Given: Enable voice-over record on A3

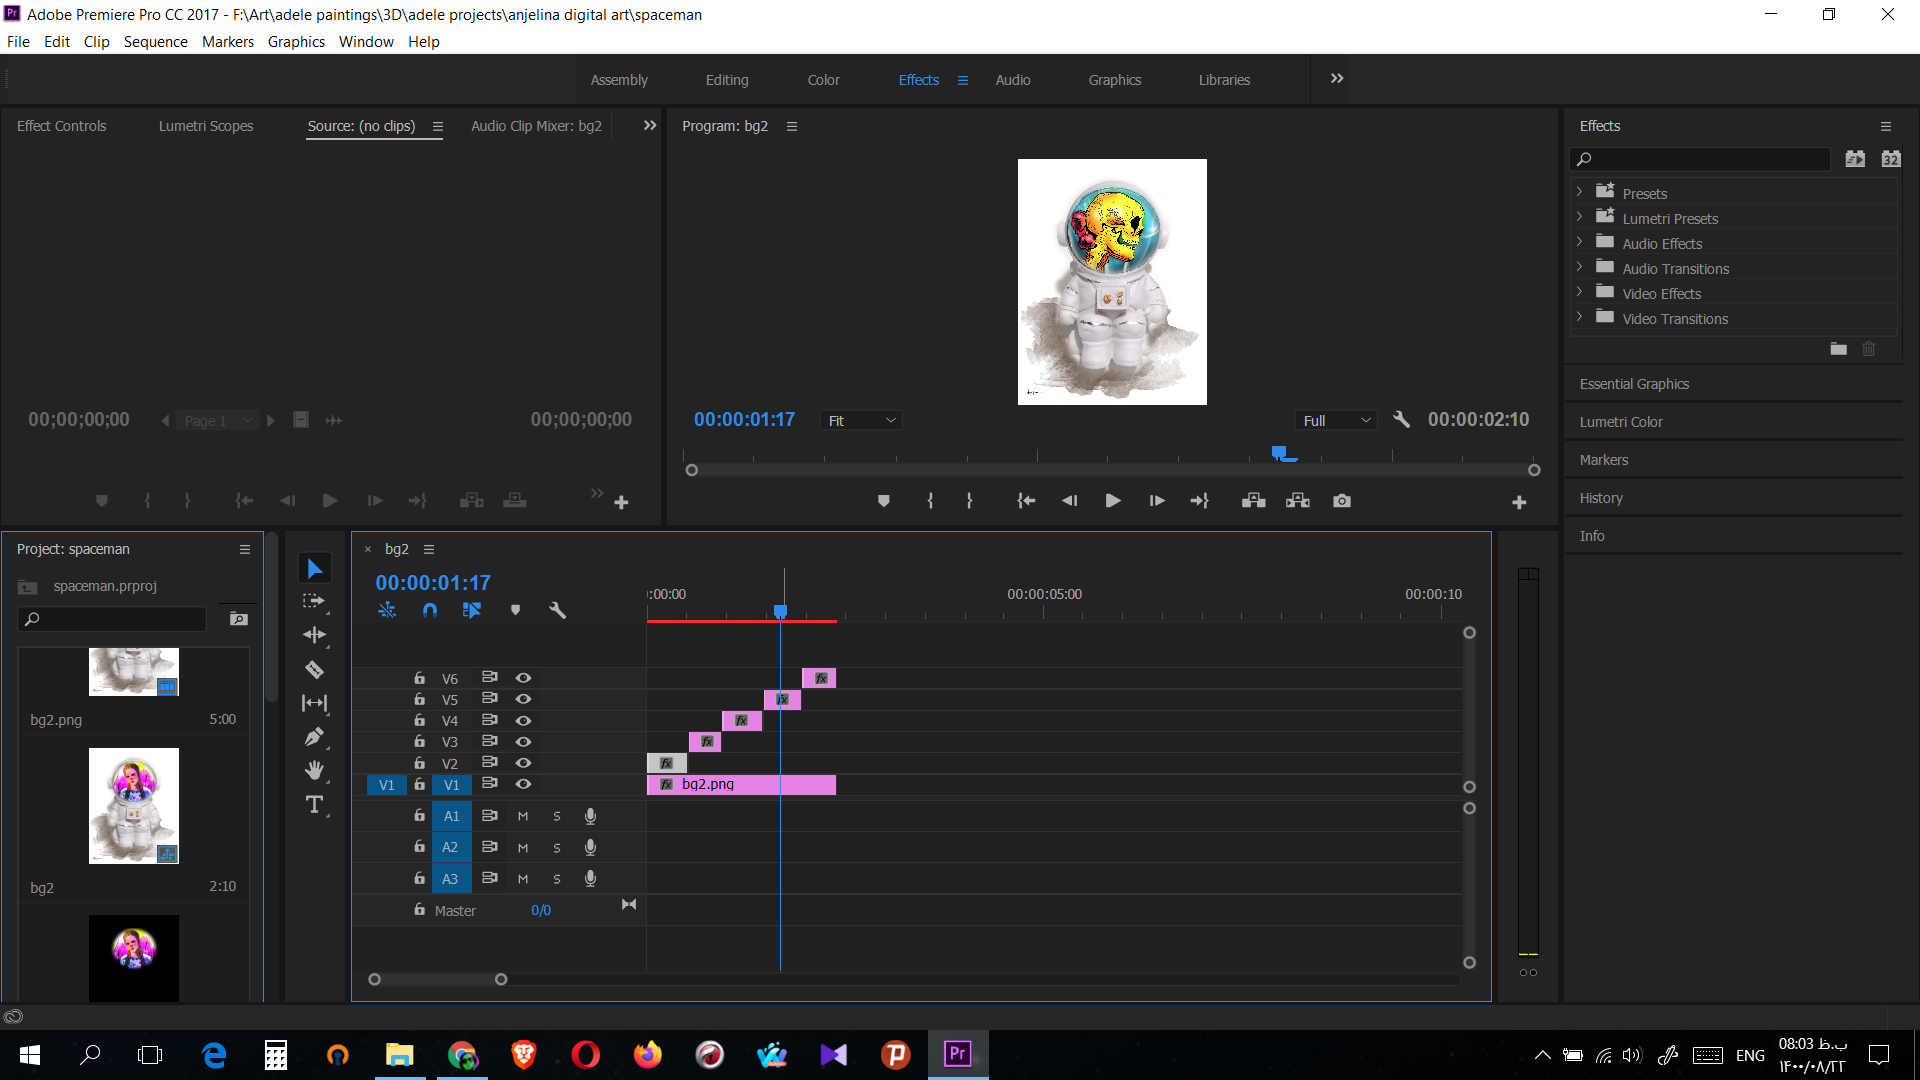Looking at the screenshot, I should tap(591, 878).
